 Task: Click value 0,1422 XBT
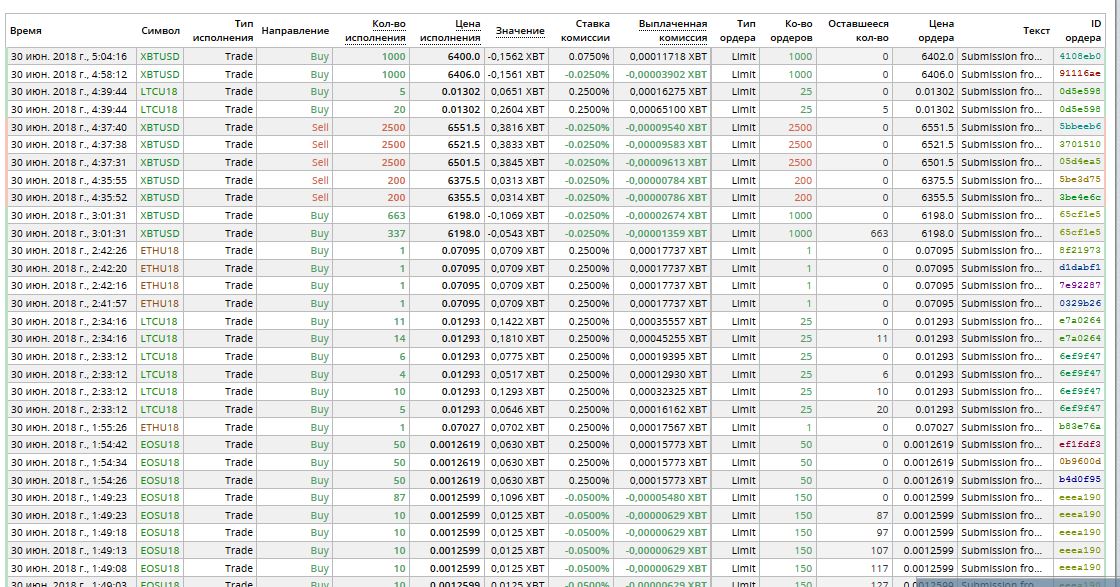click(x=517, y=321)
